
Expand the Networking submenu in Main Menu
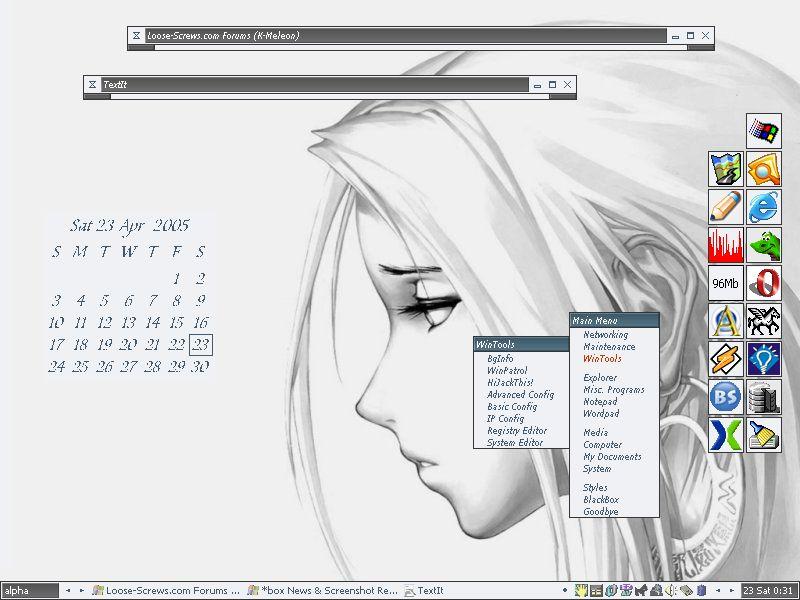click(606, 335)
